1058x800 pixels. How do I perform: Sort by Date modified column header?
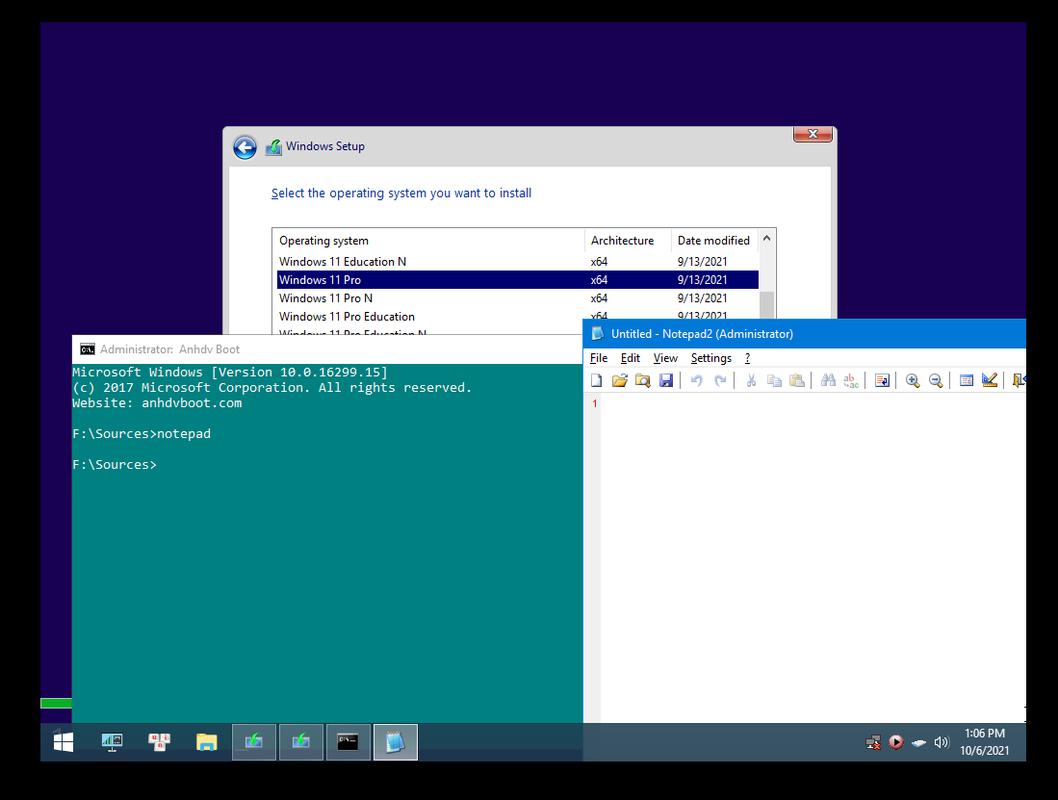(x=715, y=241)
